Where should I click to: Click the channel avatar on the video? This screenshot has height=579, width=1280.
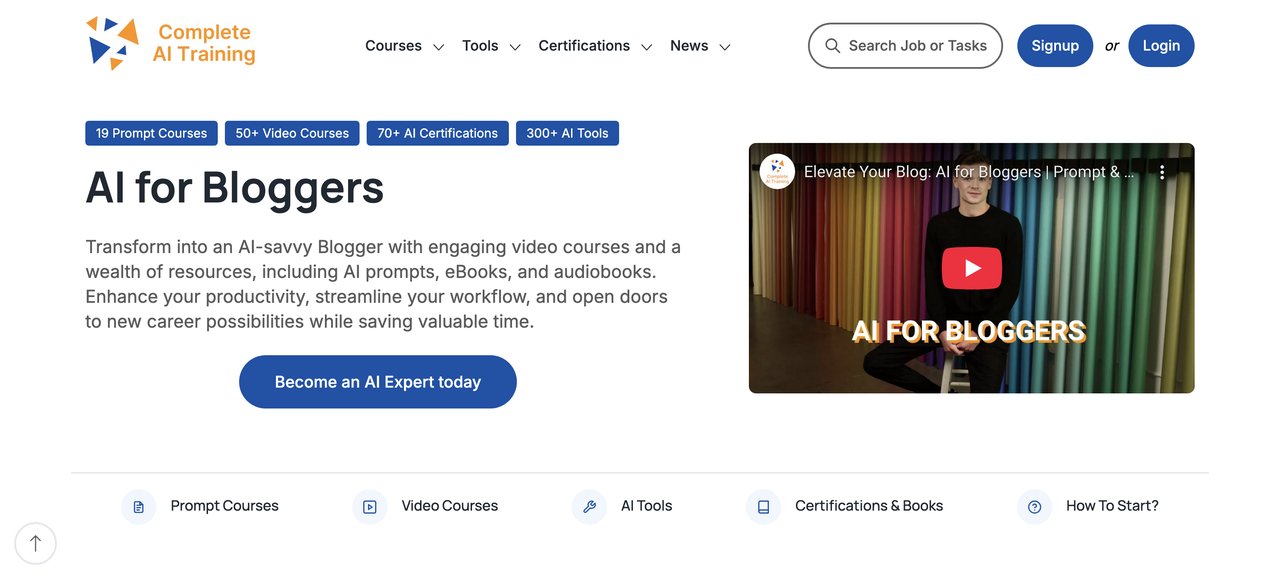coord(777,172)
